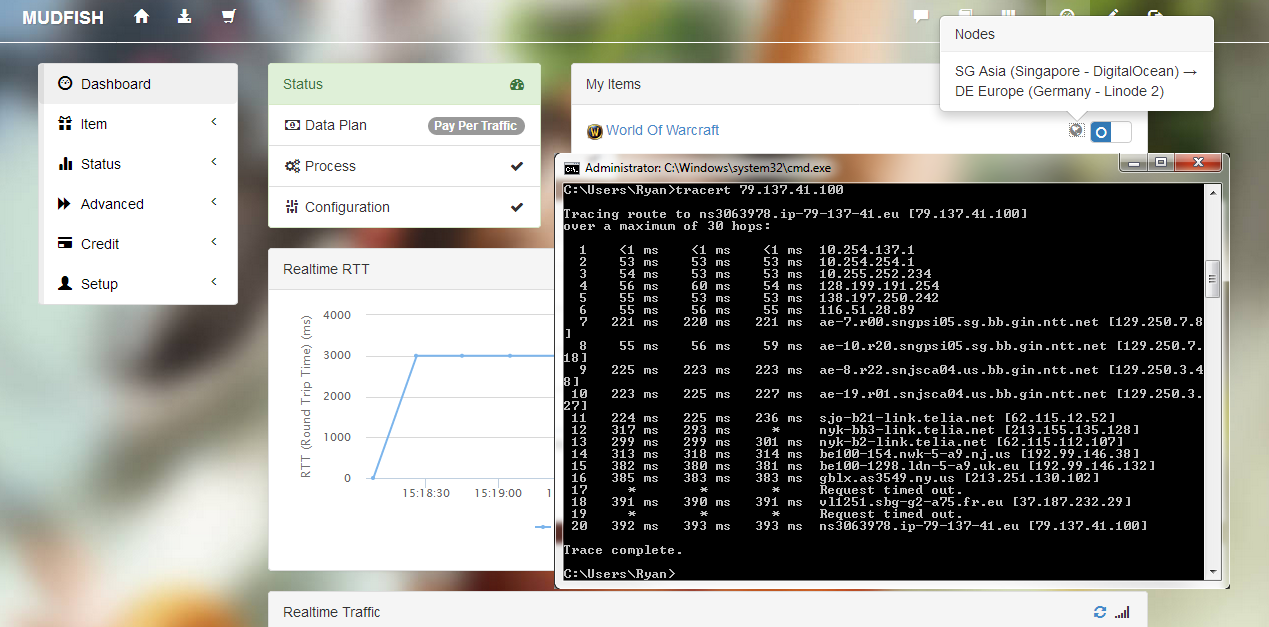
Task: Click the gauge icon in the Status panel header
Action: (517, 85)
